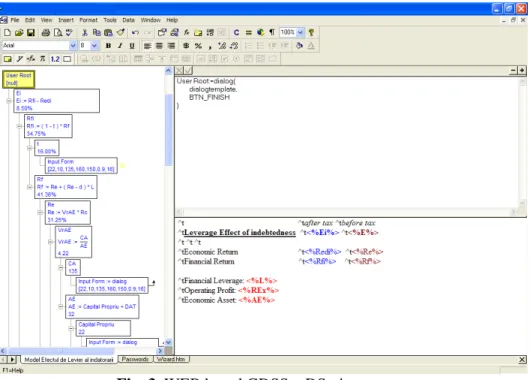
Task: Collapse the Capital Propriu tree node
Action: (x=71, y=328)
